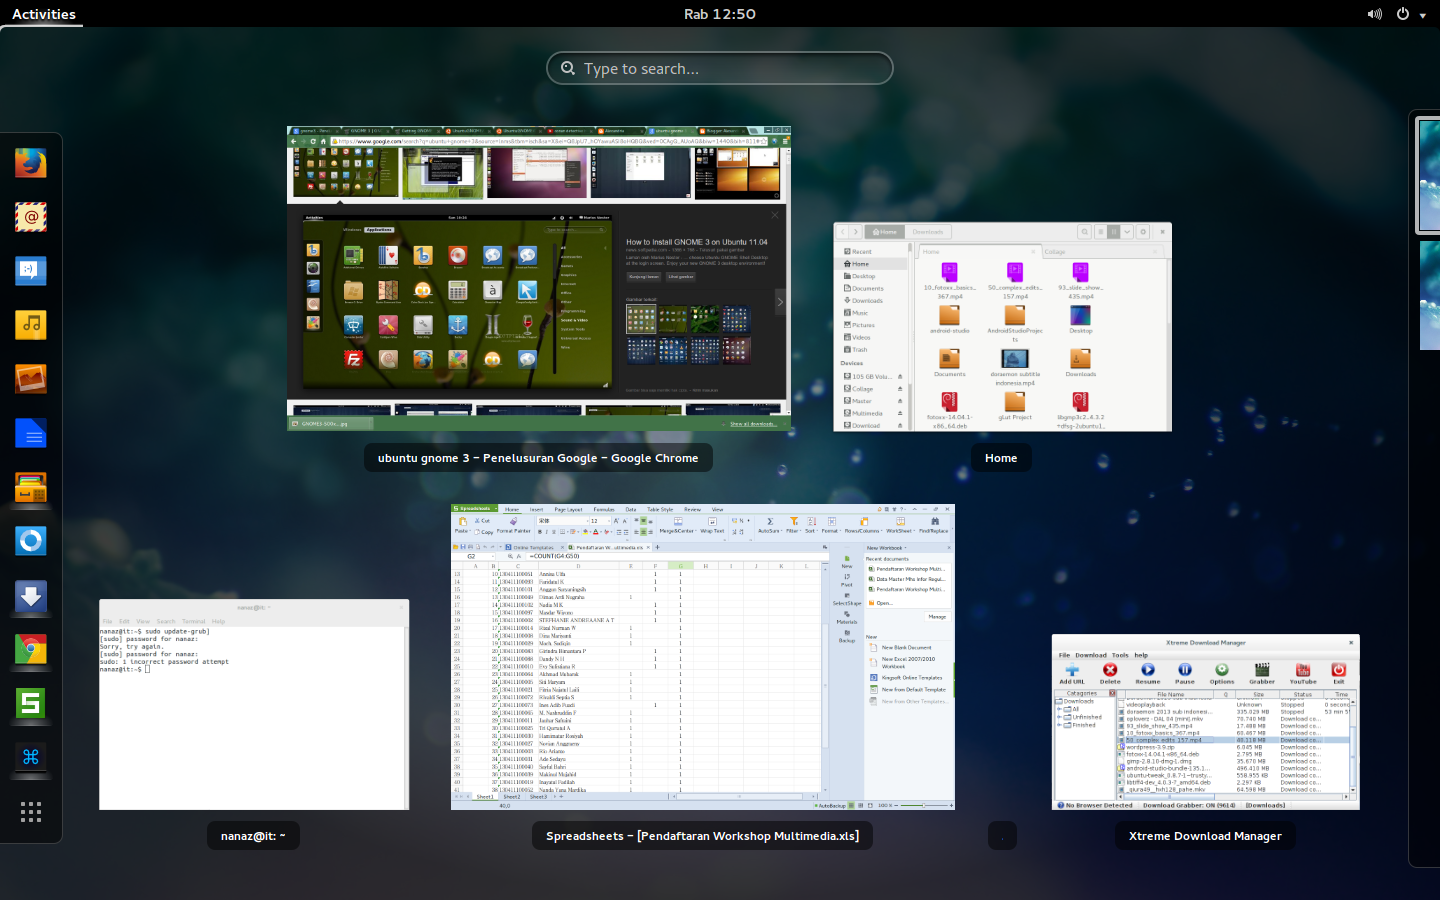
Task: Open the Tools menu in Xtreme Download Manager
Action: click(1119, 655)
